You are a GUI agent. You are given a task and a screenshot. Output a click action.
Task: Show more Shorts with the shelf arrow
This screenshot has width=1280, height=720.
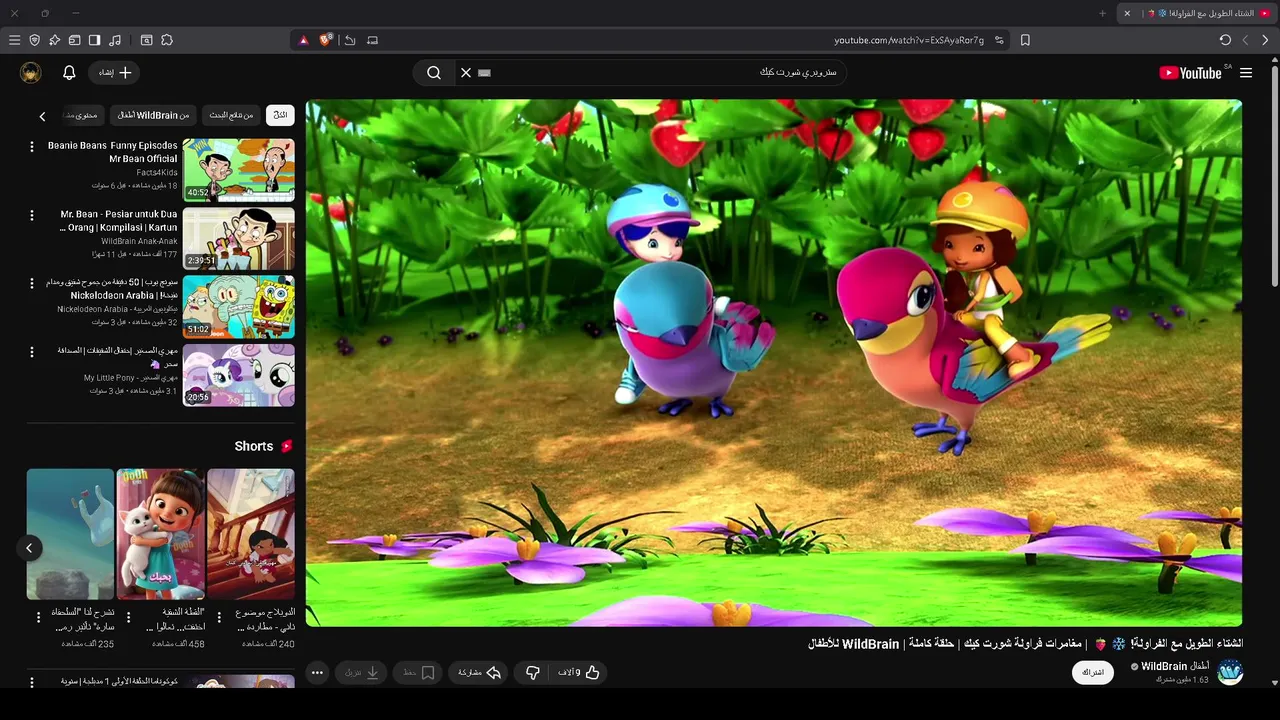pos(30,548)
